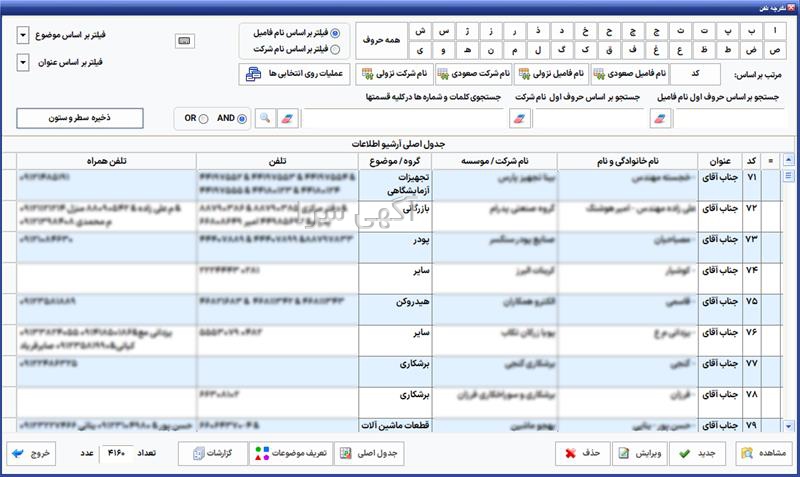The height and width of the screenshot is (477, 800).
Task: Click the نام شرکت / موسسه column header
Action: [x=494, y=161]
